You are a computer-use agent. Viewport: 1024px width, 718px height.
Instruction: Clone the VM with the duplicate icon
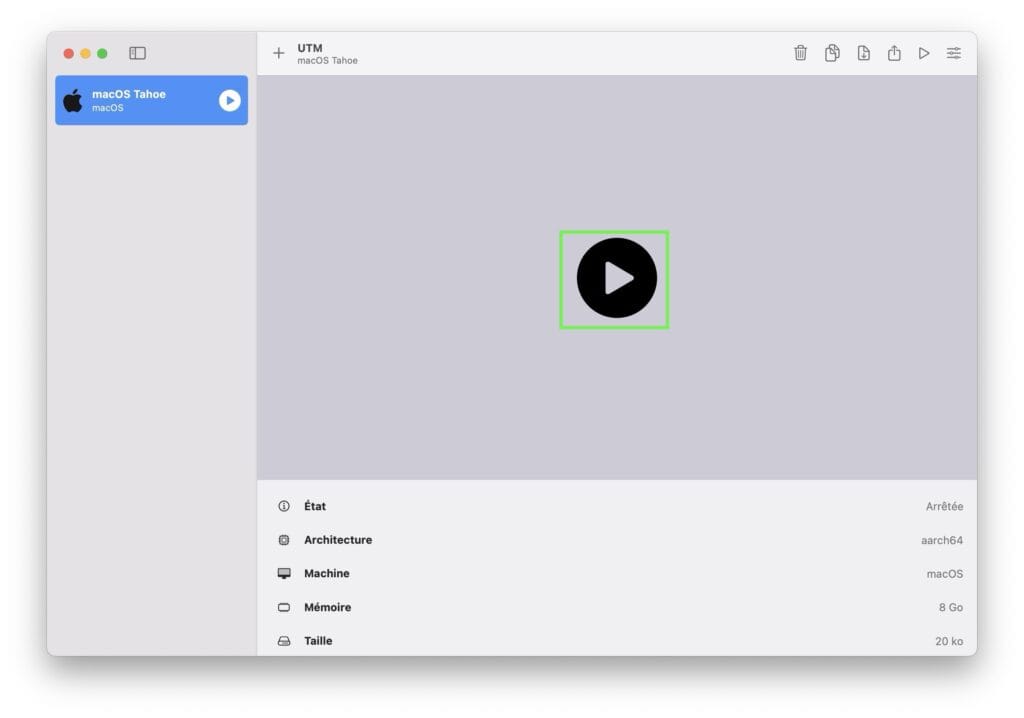tap(831, 53)
